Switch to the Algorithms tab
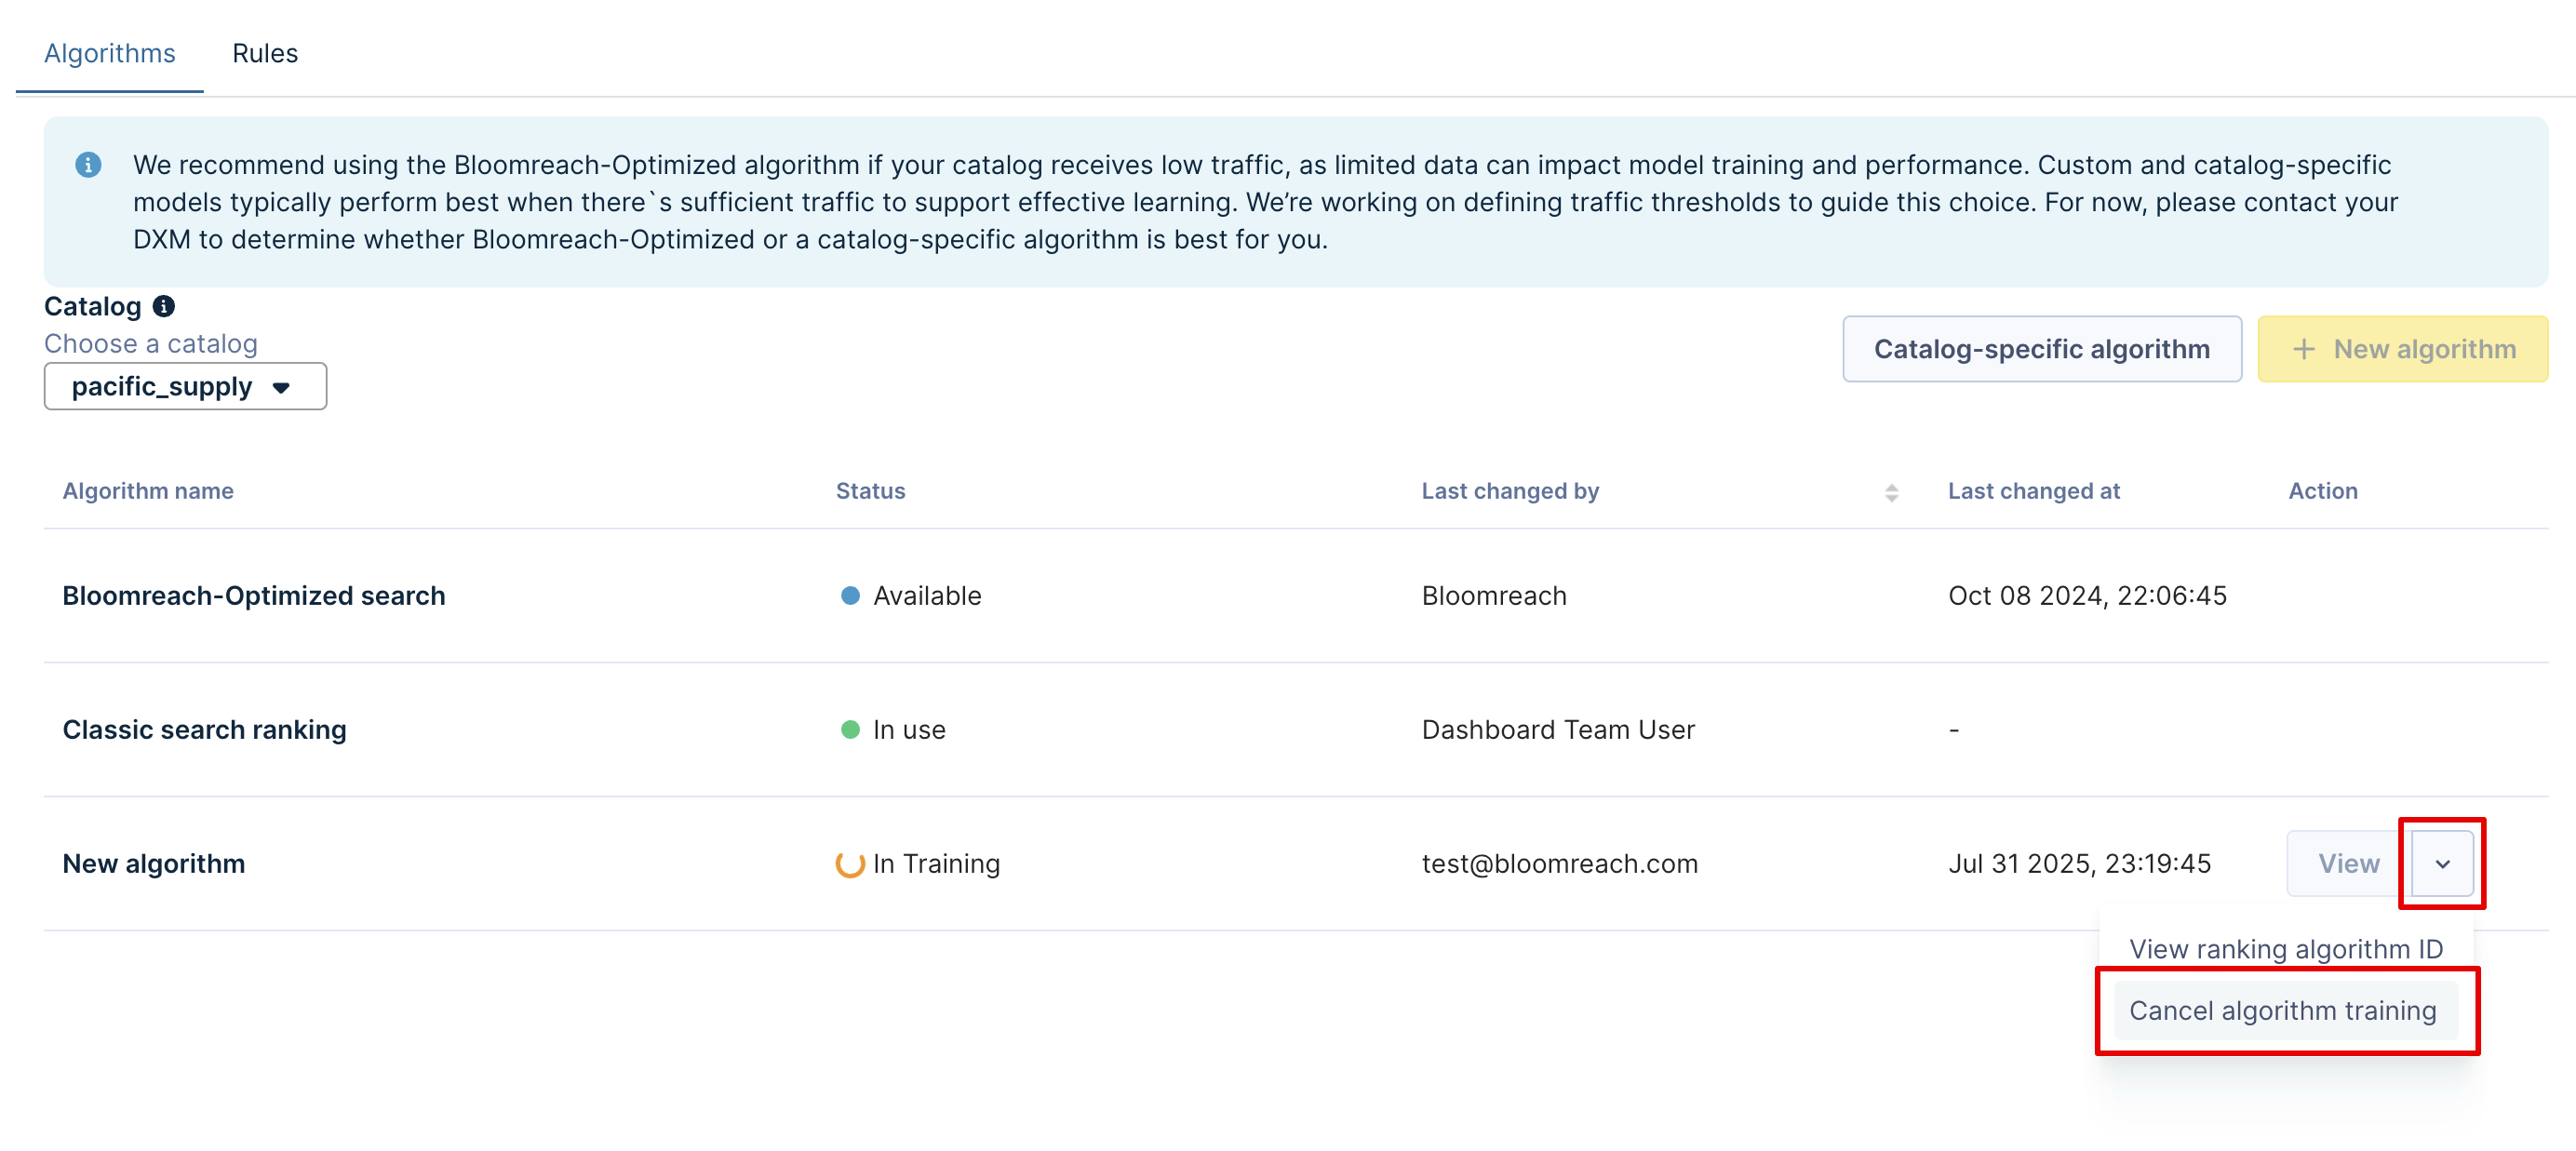Image resolution: width=2576 pixels, height=1151 pixels. pyautogui.click(x=110, y=53)
